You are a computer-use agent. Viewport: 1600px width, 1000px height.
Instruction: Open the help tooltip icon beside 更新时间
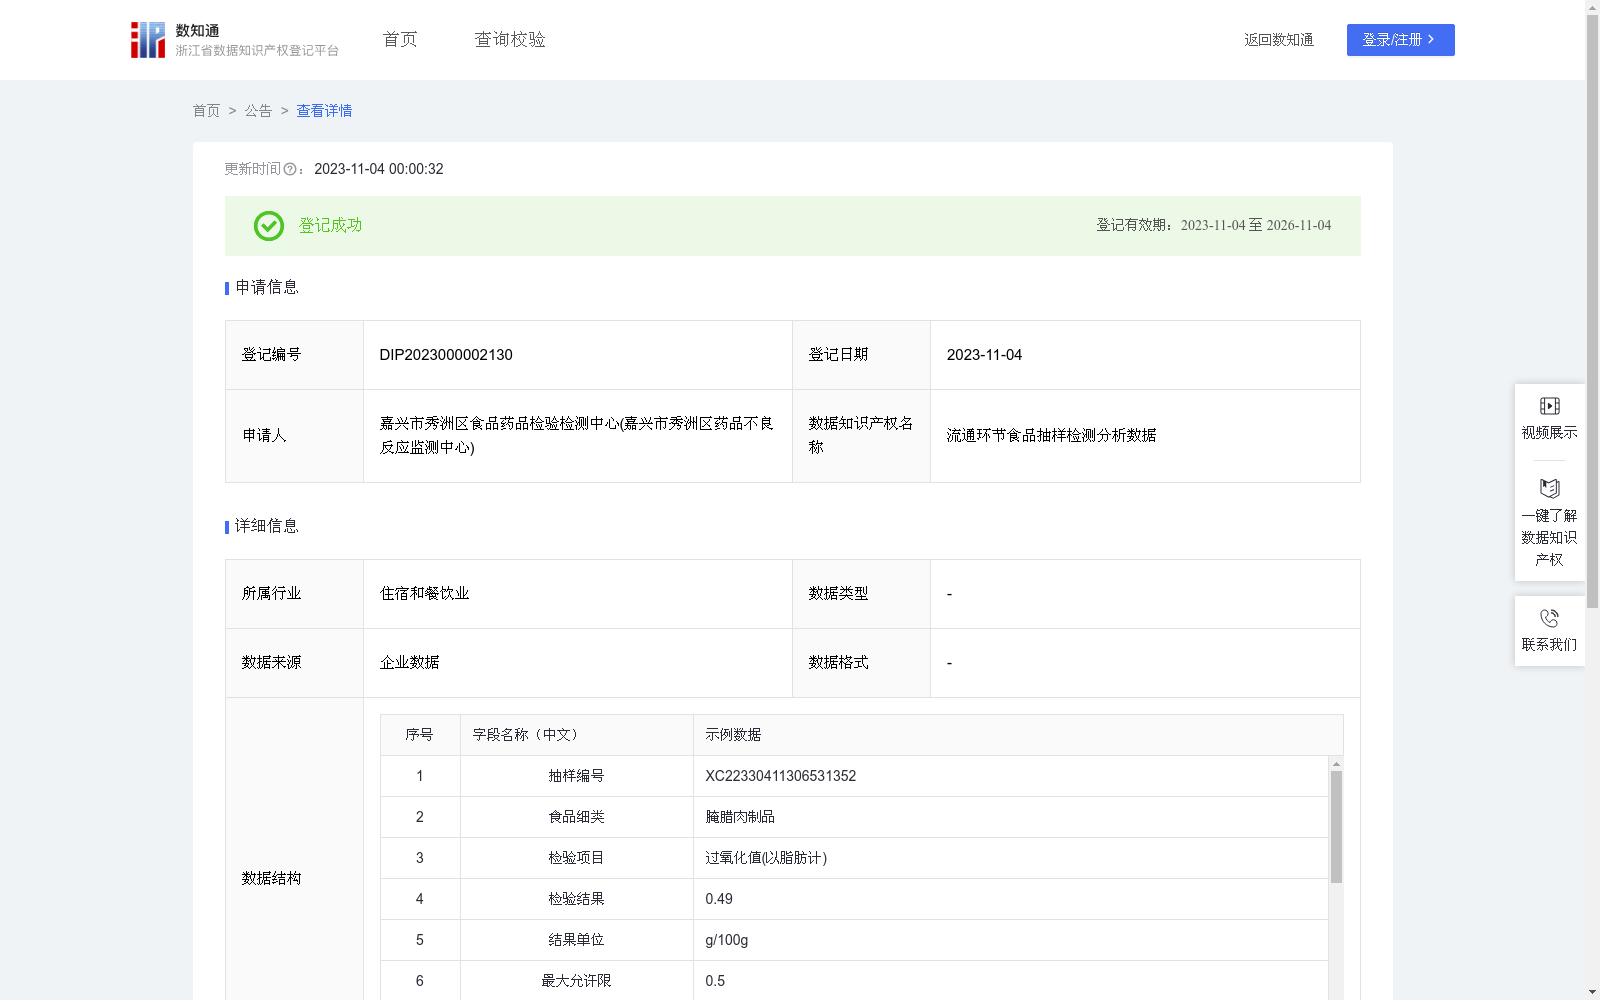(290, 169)
